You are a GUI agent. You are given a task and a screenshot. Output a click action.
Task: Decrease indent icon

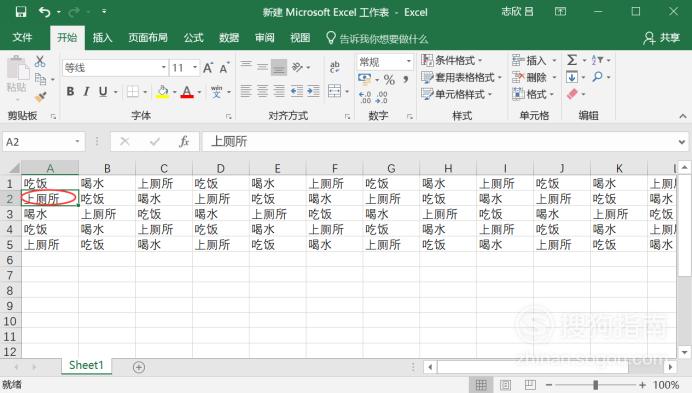pyautogui.click(x=297, y=91)
